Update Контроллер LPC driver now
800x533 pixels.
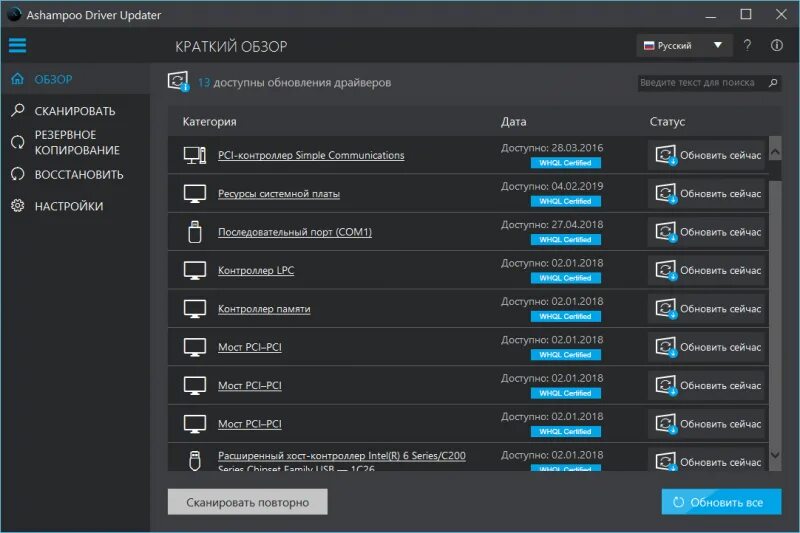click(708, 270)
